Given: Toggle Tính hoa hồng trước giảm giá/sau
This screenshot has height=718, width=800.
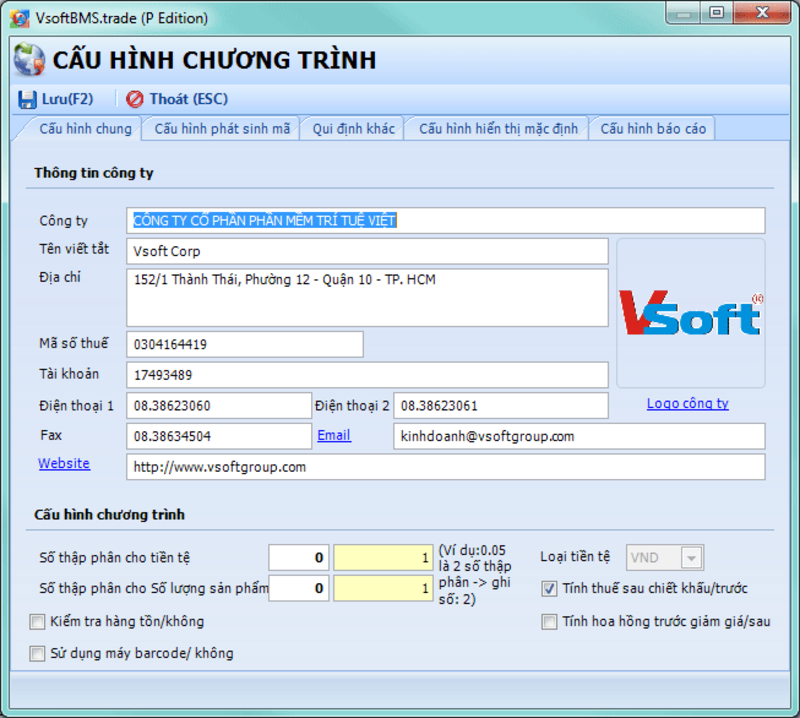Looking at the screenshot, I should [549, 622].
